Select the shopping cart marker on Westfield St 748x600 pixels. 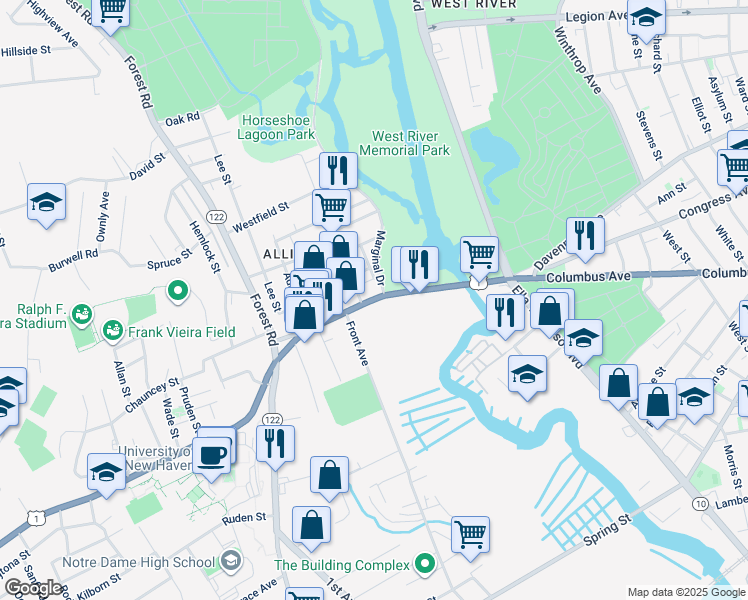[332, 208]
